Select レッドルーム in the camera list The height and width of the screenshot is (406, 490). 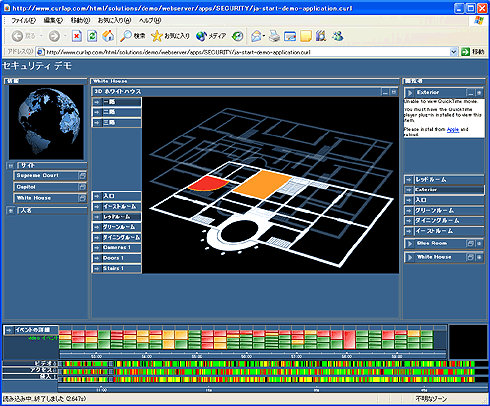pos(444,180)
